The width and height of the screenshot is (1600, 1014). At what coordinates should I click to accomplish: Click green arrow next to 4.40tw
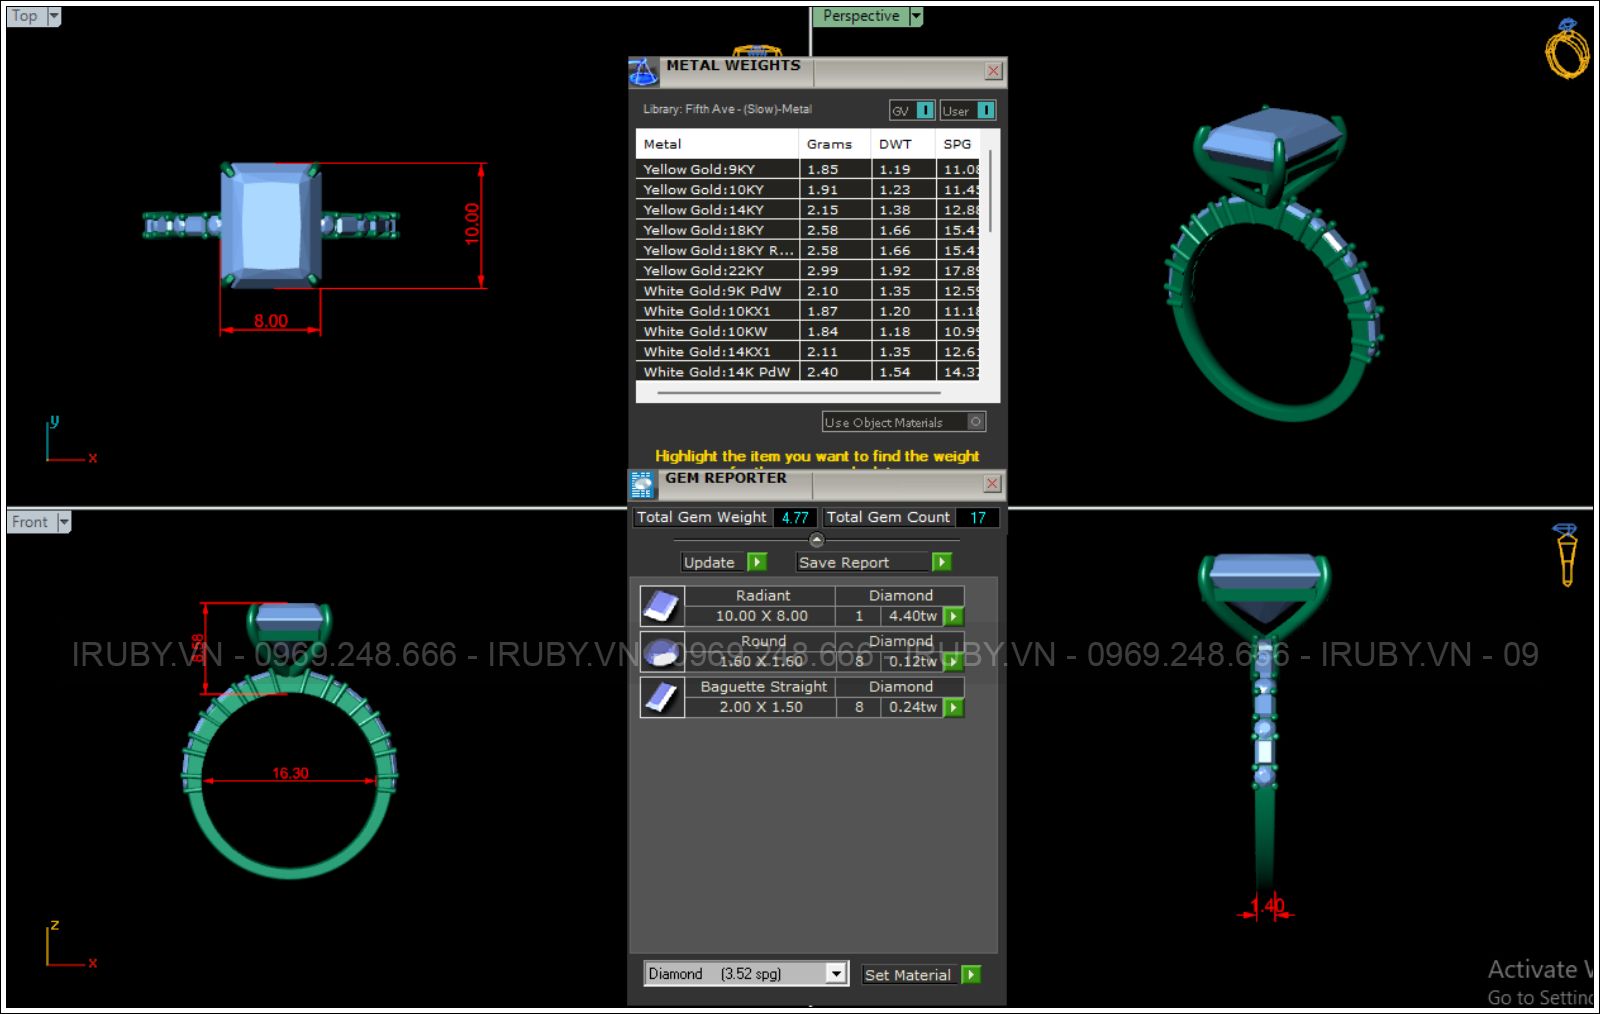pos(954,617)
